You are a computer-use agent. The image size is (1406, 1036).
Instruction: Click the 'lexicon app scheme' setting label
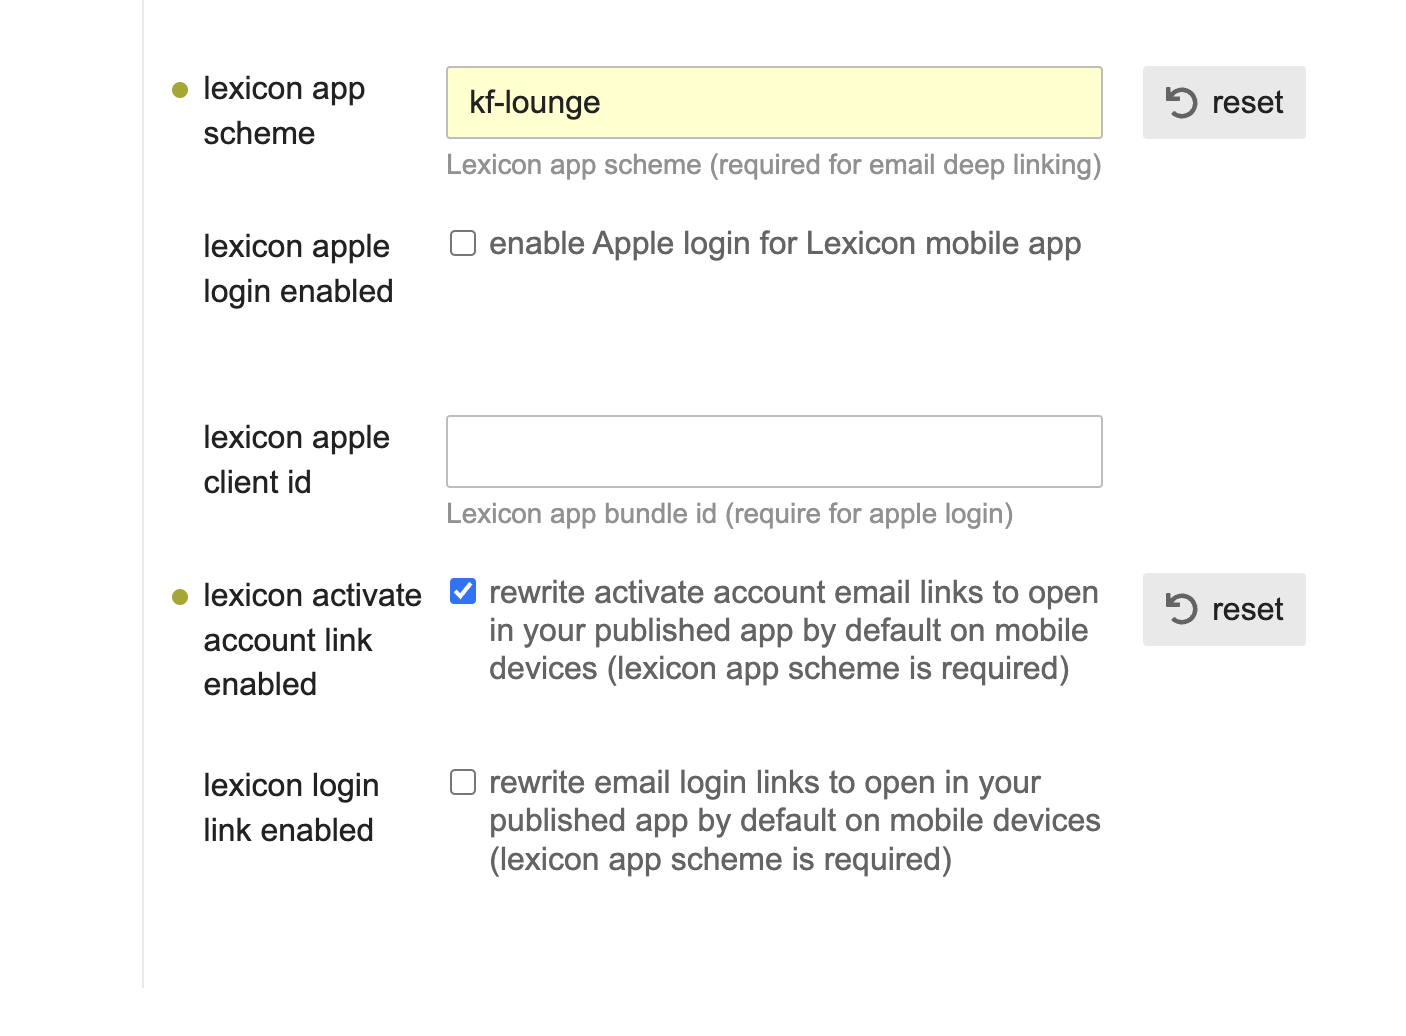coord(284,111)
